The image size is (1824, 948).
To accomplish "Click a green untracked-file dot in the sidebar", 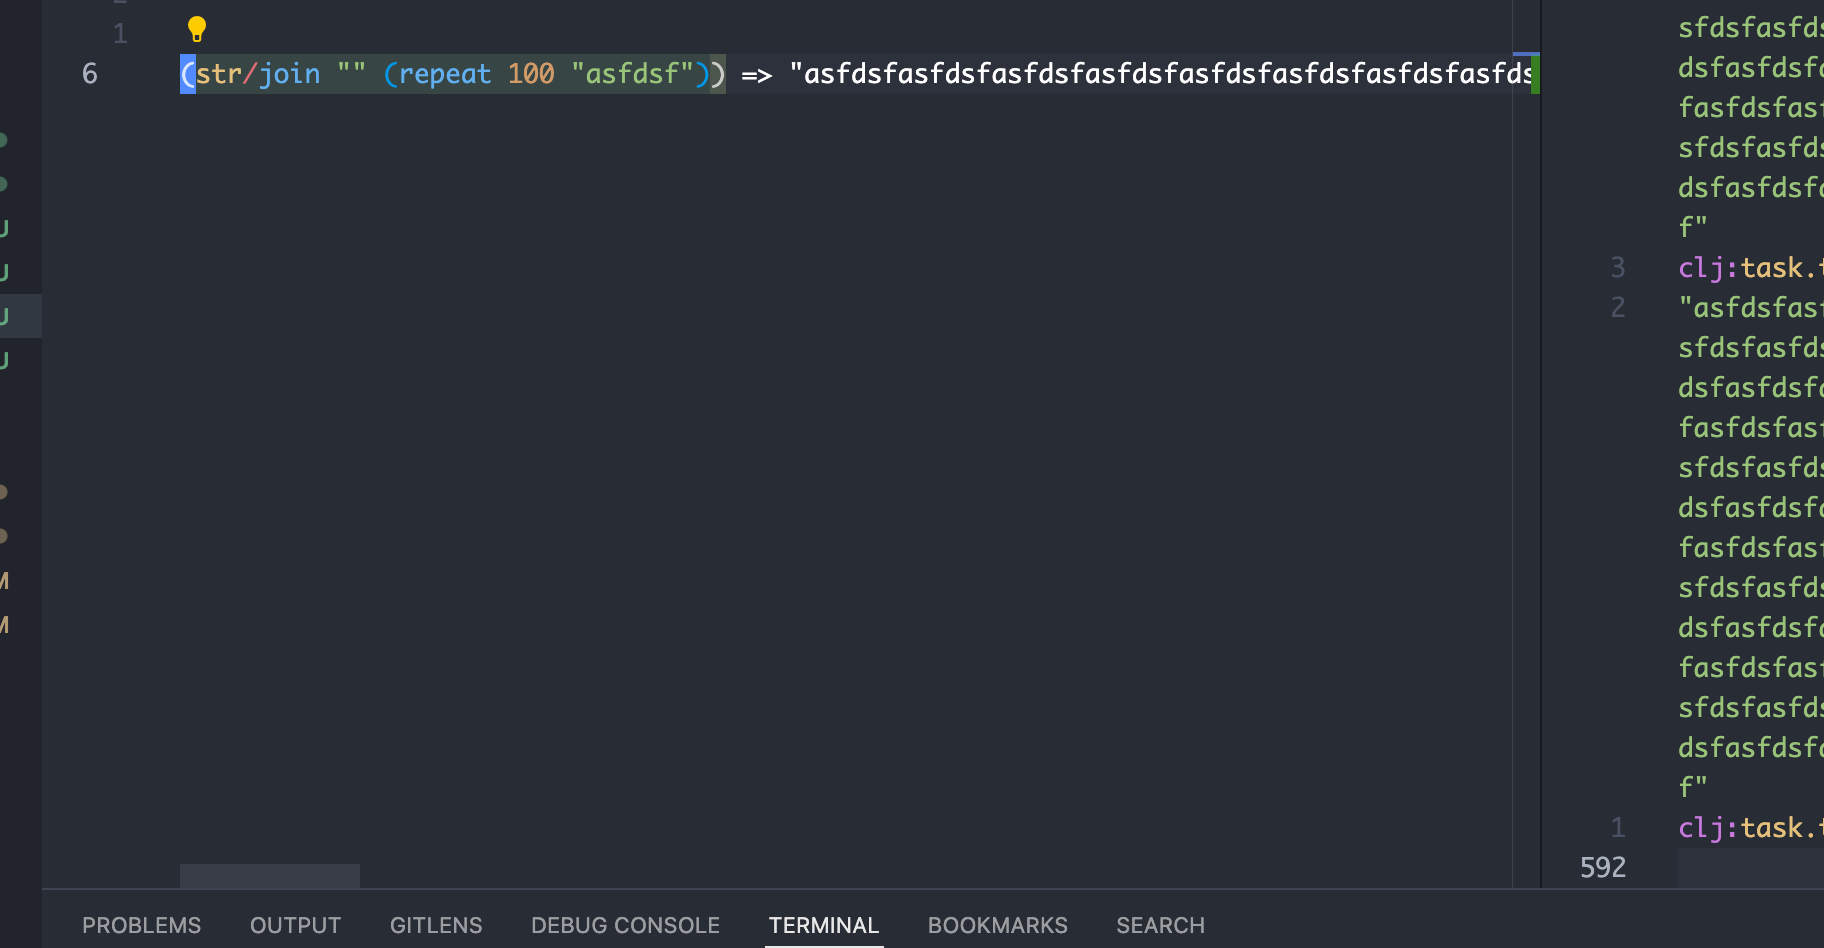I will point(4,141).
